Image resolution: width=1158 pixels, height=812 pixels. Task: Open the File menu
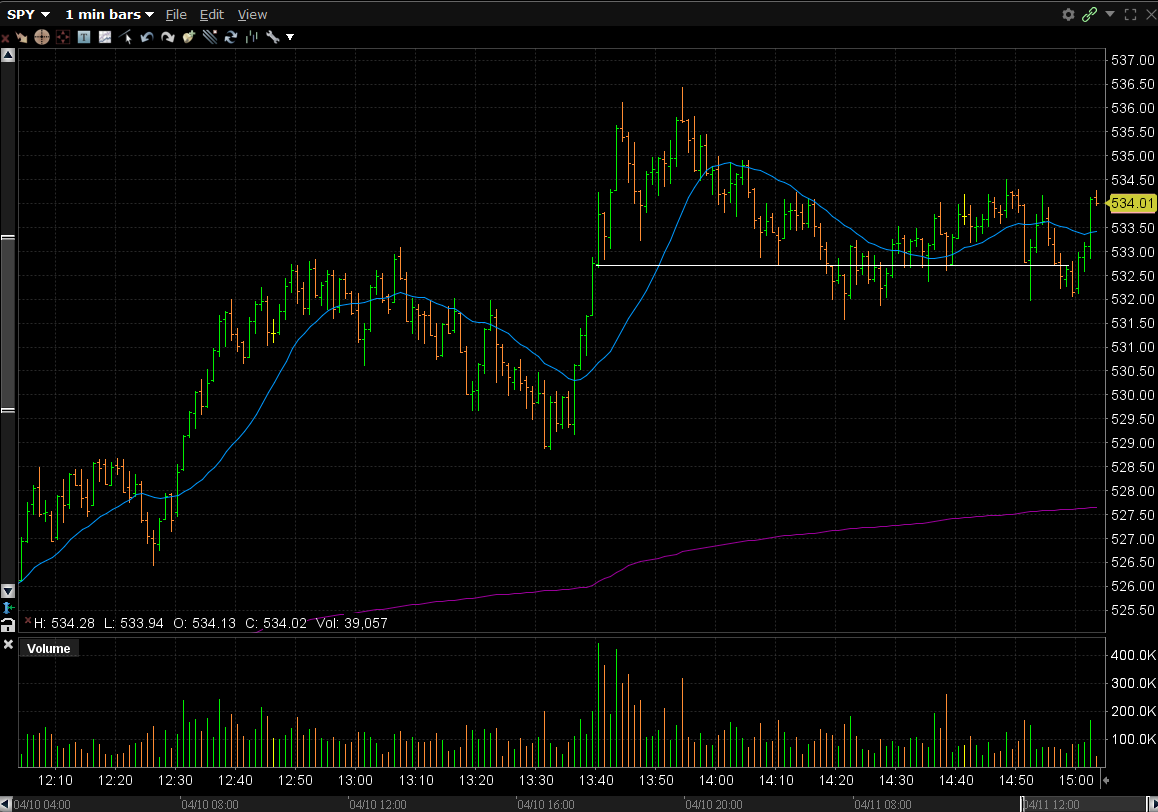pyautogui.click(x=176, y=14)
